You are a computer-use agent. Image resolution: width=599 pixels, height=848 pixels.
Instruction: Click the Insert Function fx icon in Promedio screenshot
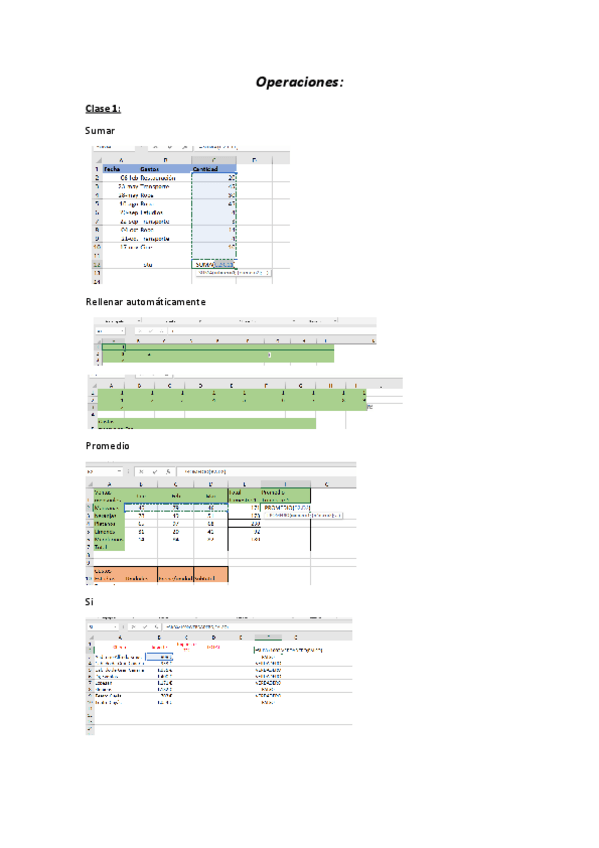pyautogui.click(x=168, y=472)
